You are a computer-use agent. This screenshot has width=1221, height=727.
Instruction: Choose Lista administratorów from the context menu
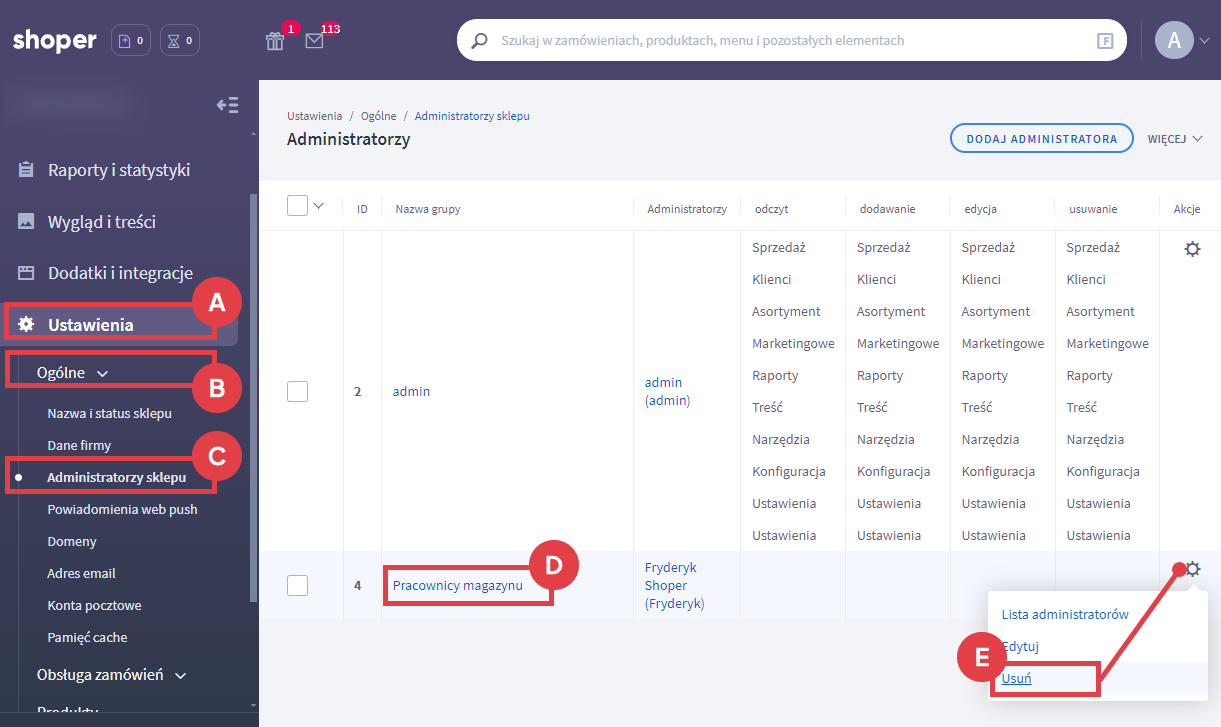coord(1065,614)
